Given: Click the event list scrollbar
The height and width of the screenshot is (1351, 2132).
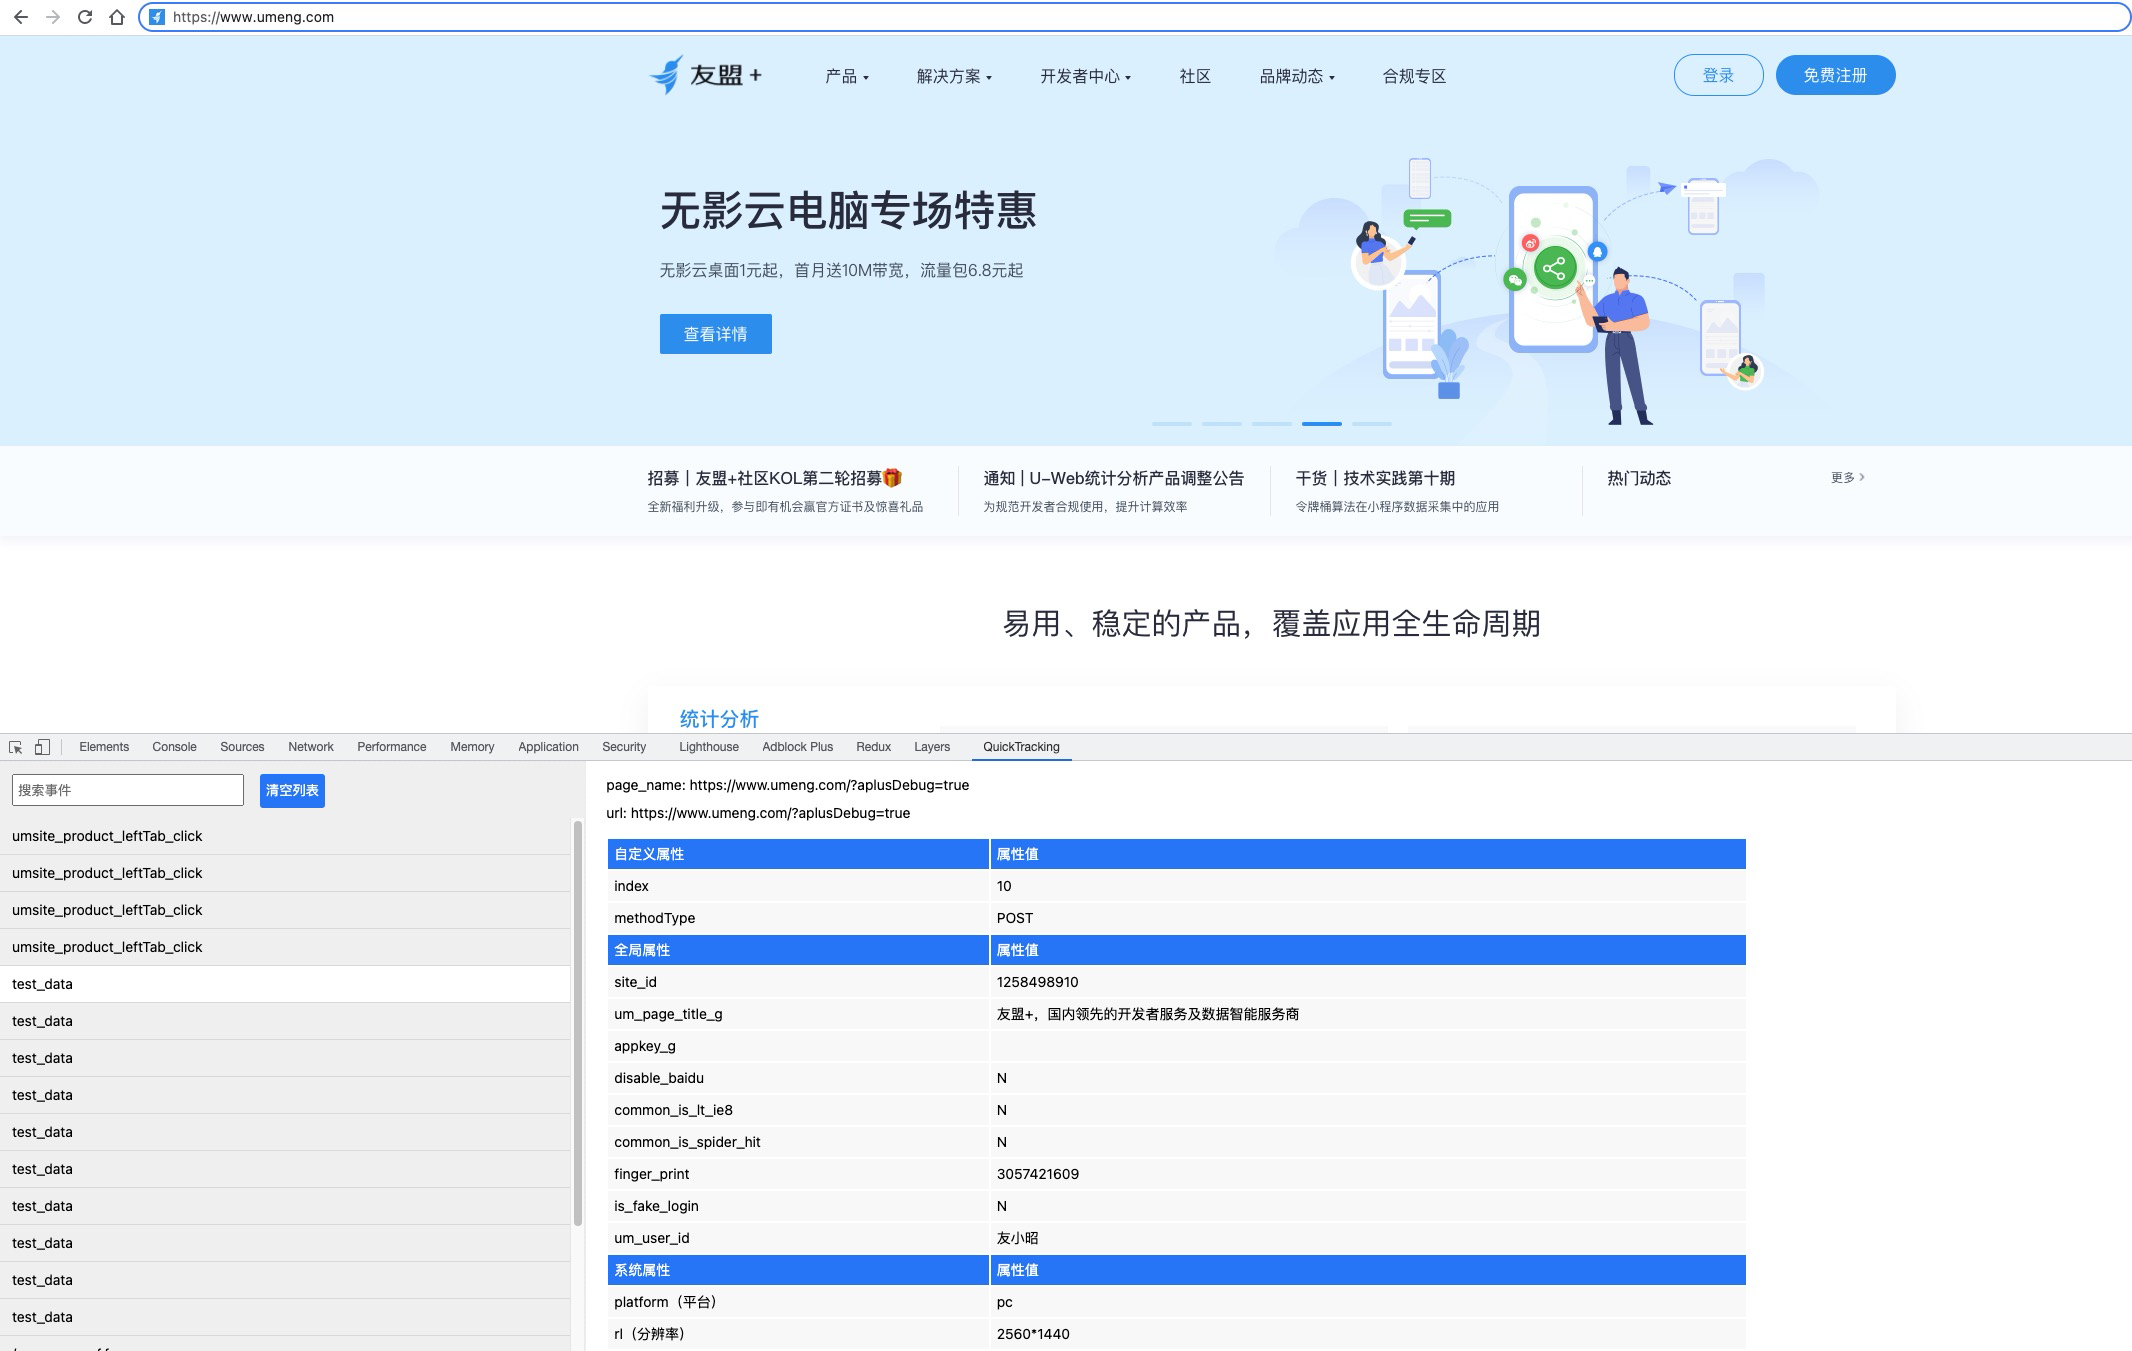Looking at the screenshot, I should (x=578, y=1022).
